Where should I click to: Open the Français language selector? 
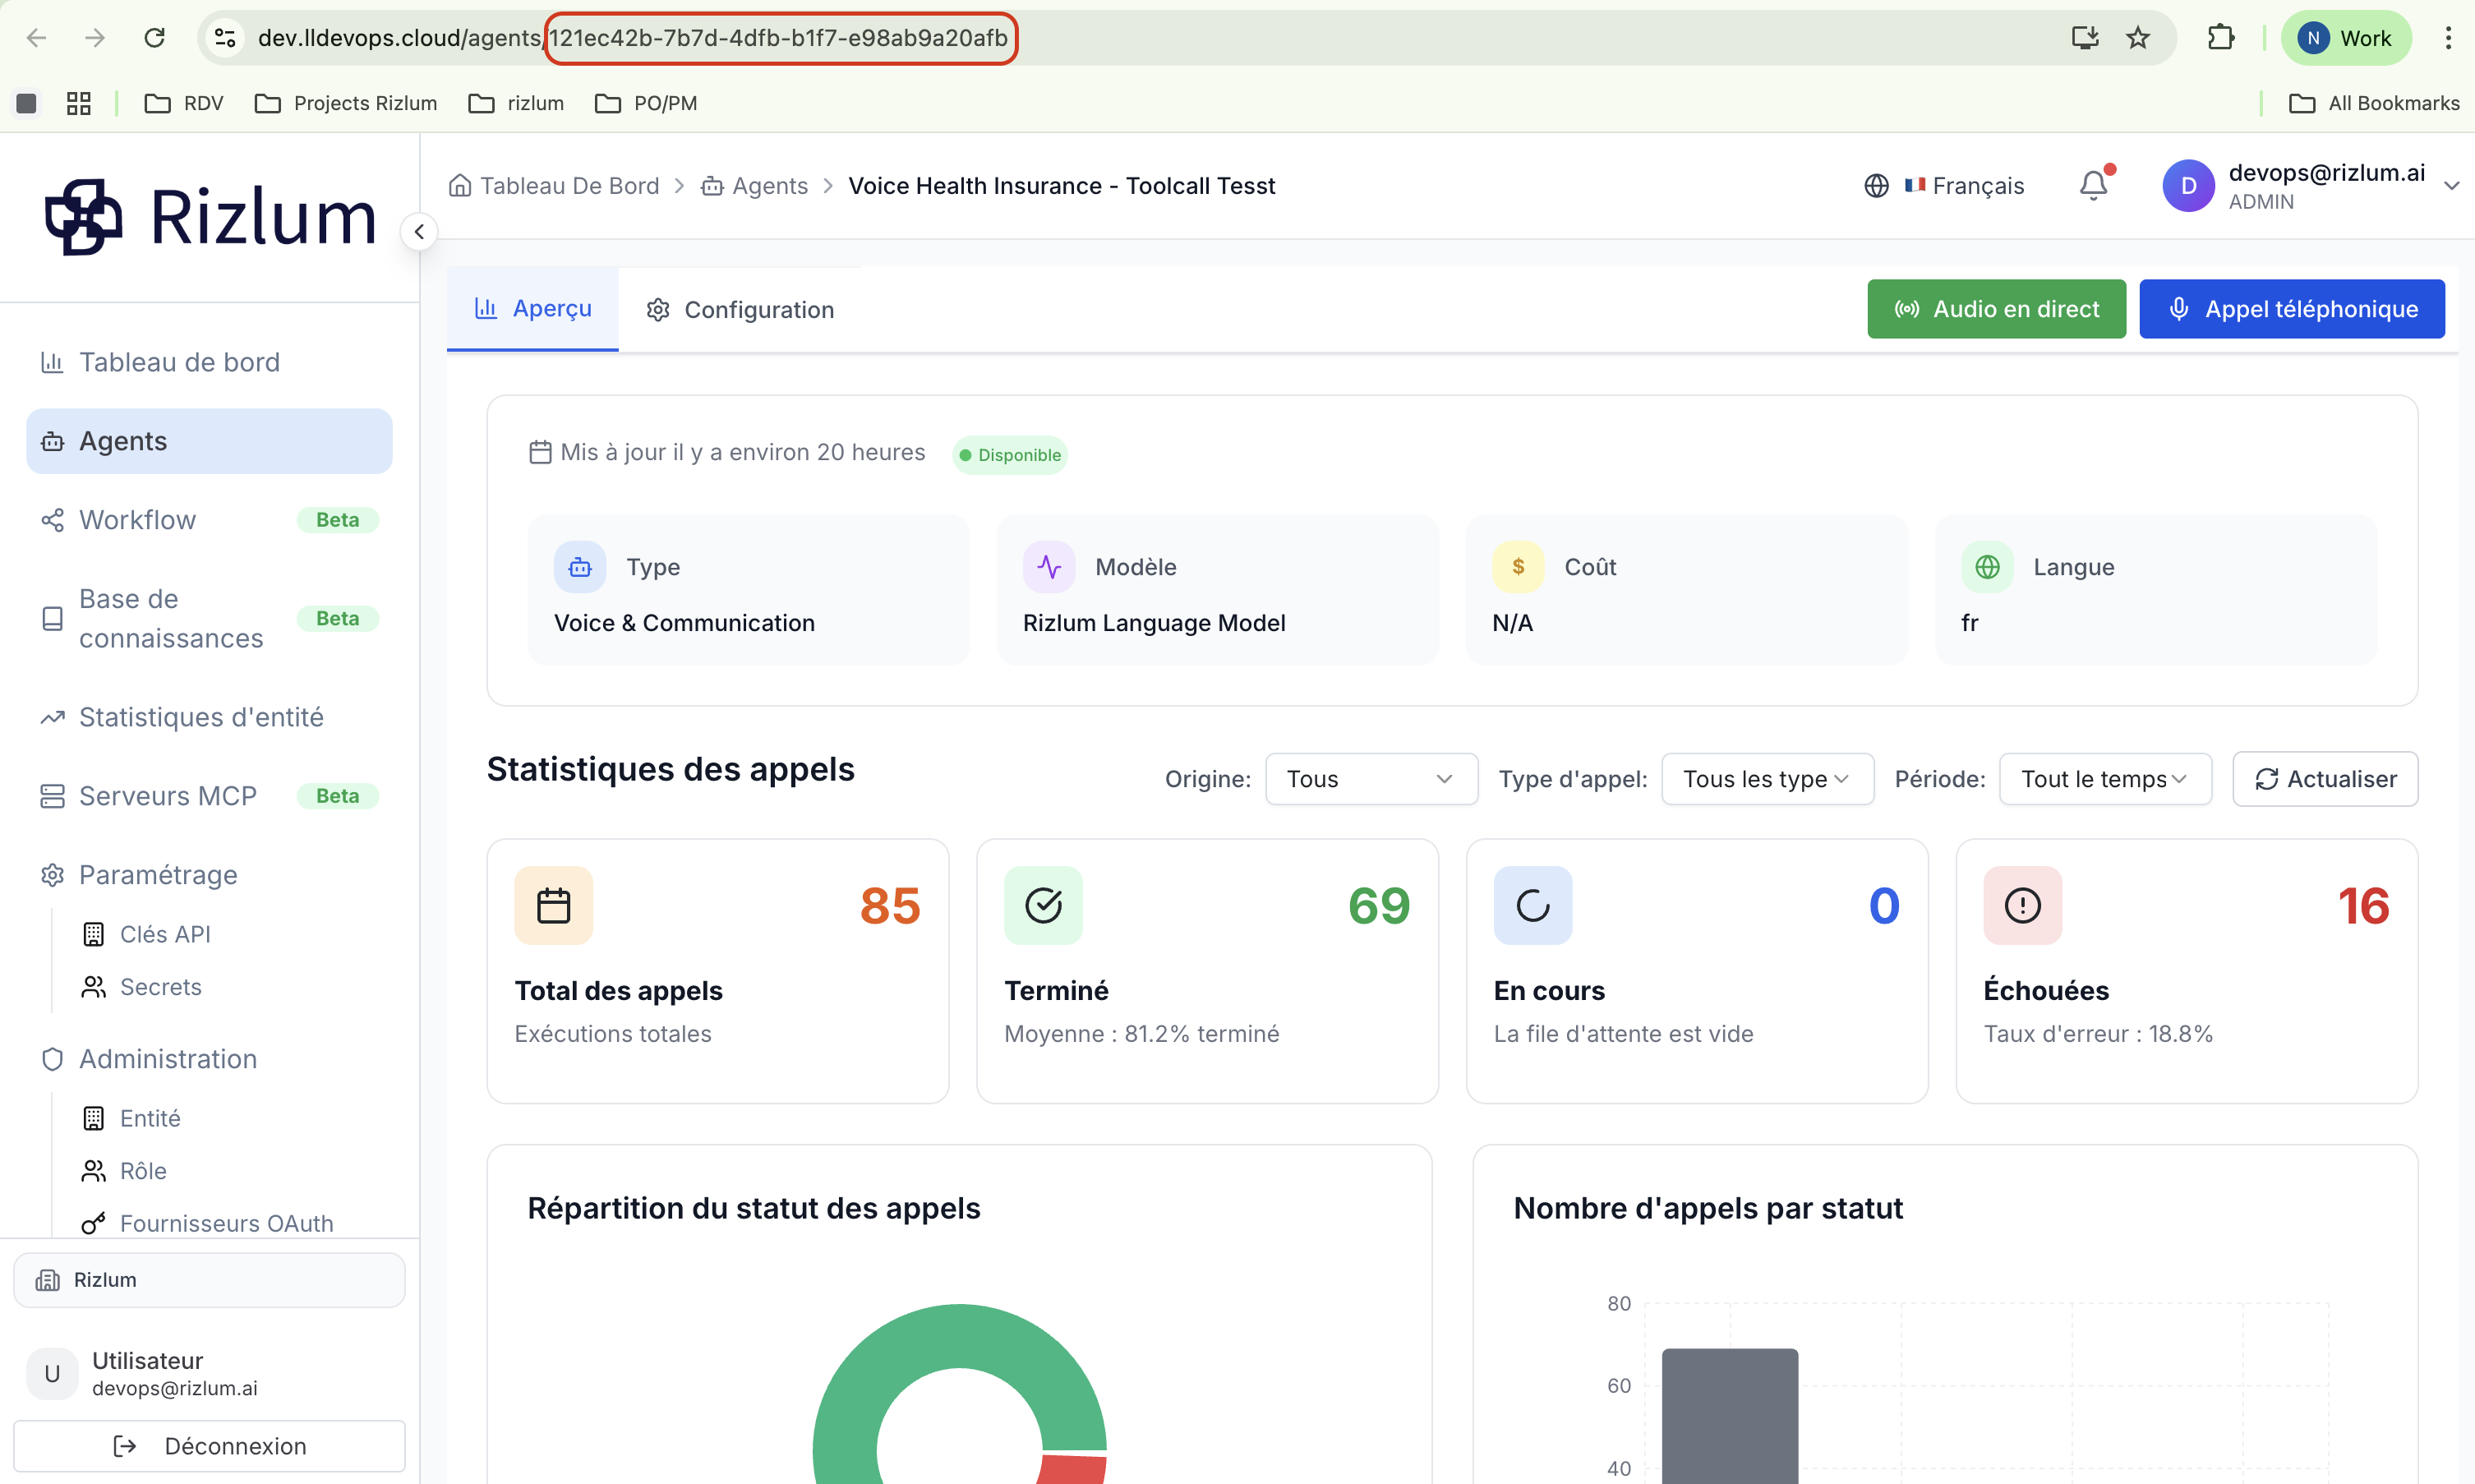(1944, 186)
